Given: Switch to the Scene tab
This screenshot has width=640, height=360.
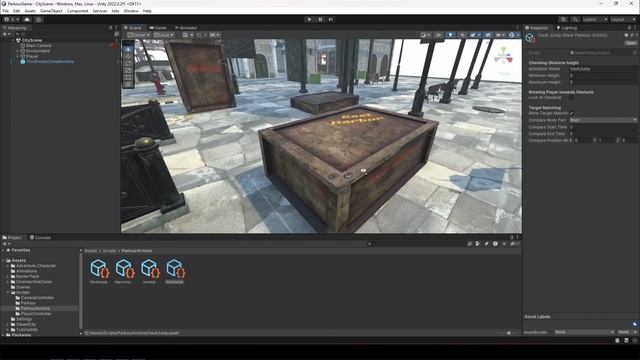Looking at the screenshot, I should [x=133, y=28].
